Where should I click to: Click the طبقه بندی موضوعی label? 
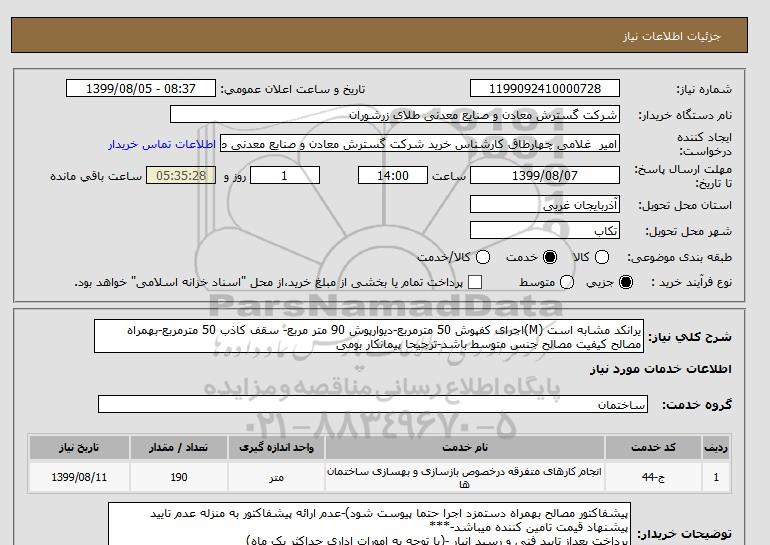tap(680, 257)
